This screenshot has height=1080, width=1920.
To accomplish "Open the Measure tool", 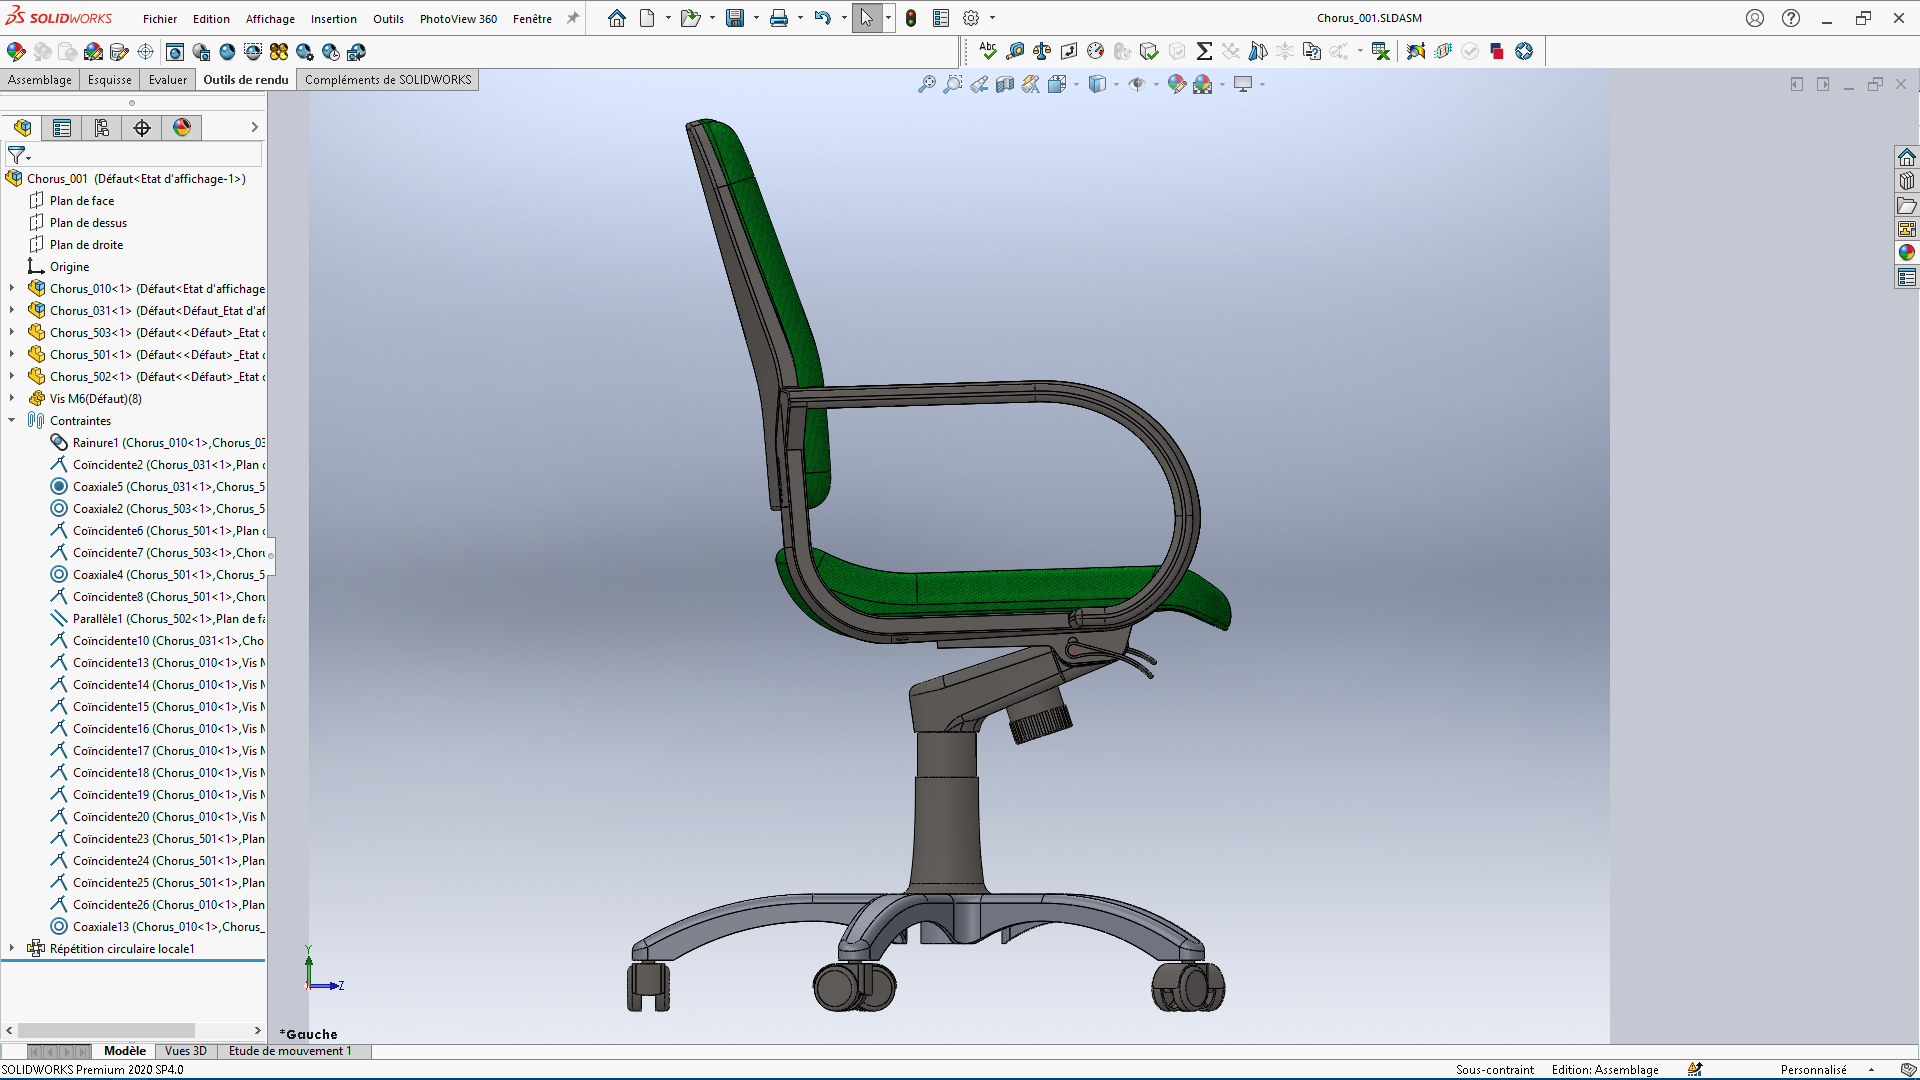I will pyautogui.click(x=1015, y=51).
